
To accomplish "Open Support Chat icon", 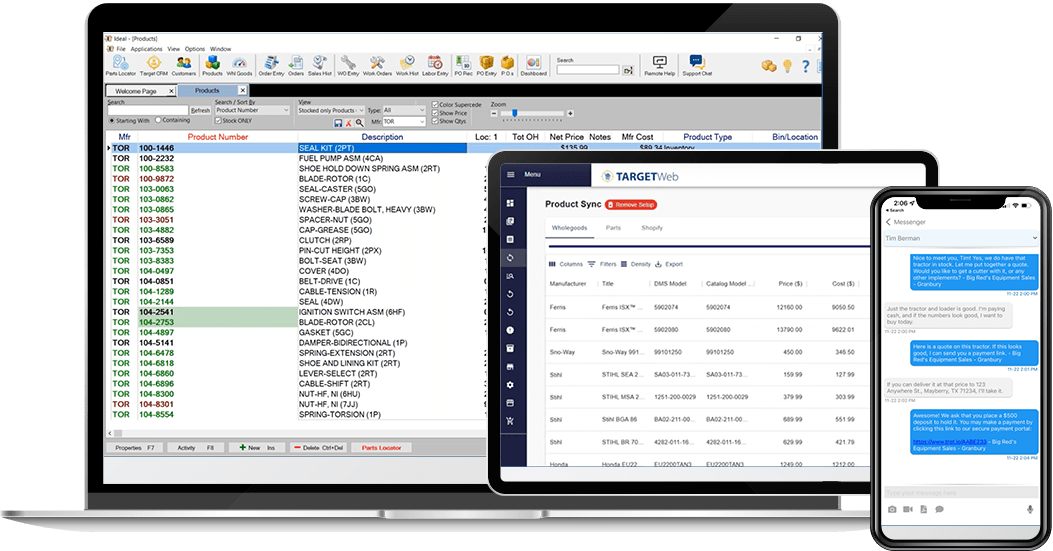I will pos(697,66).
